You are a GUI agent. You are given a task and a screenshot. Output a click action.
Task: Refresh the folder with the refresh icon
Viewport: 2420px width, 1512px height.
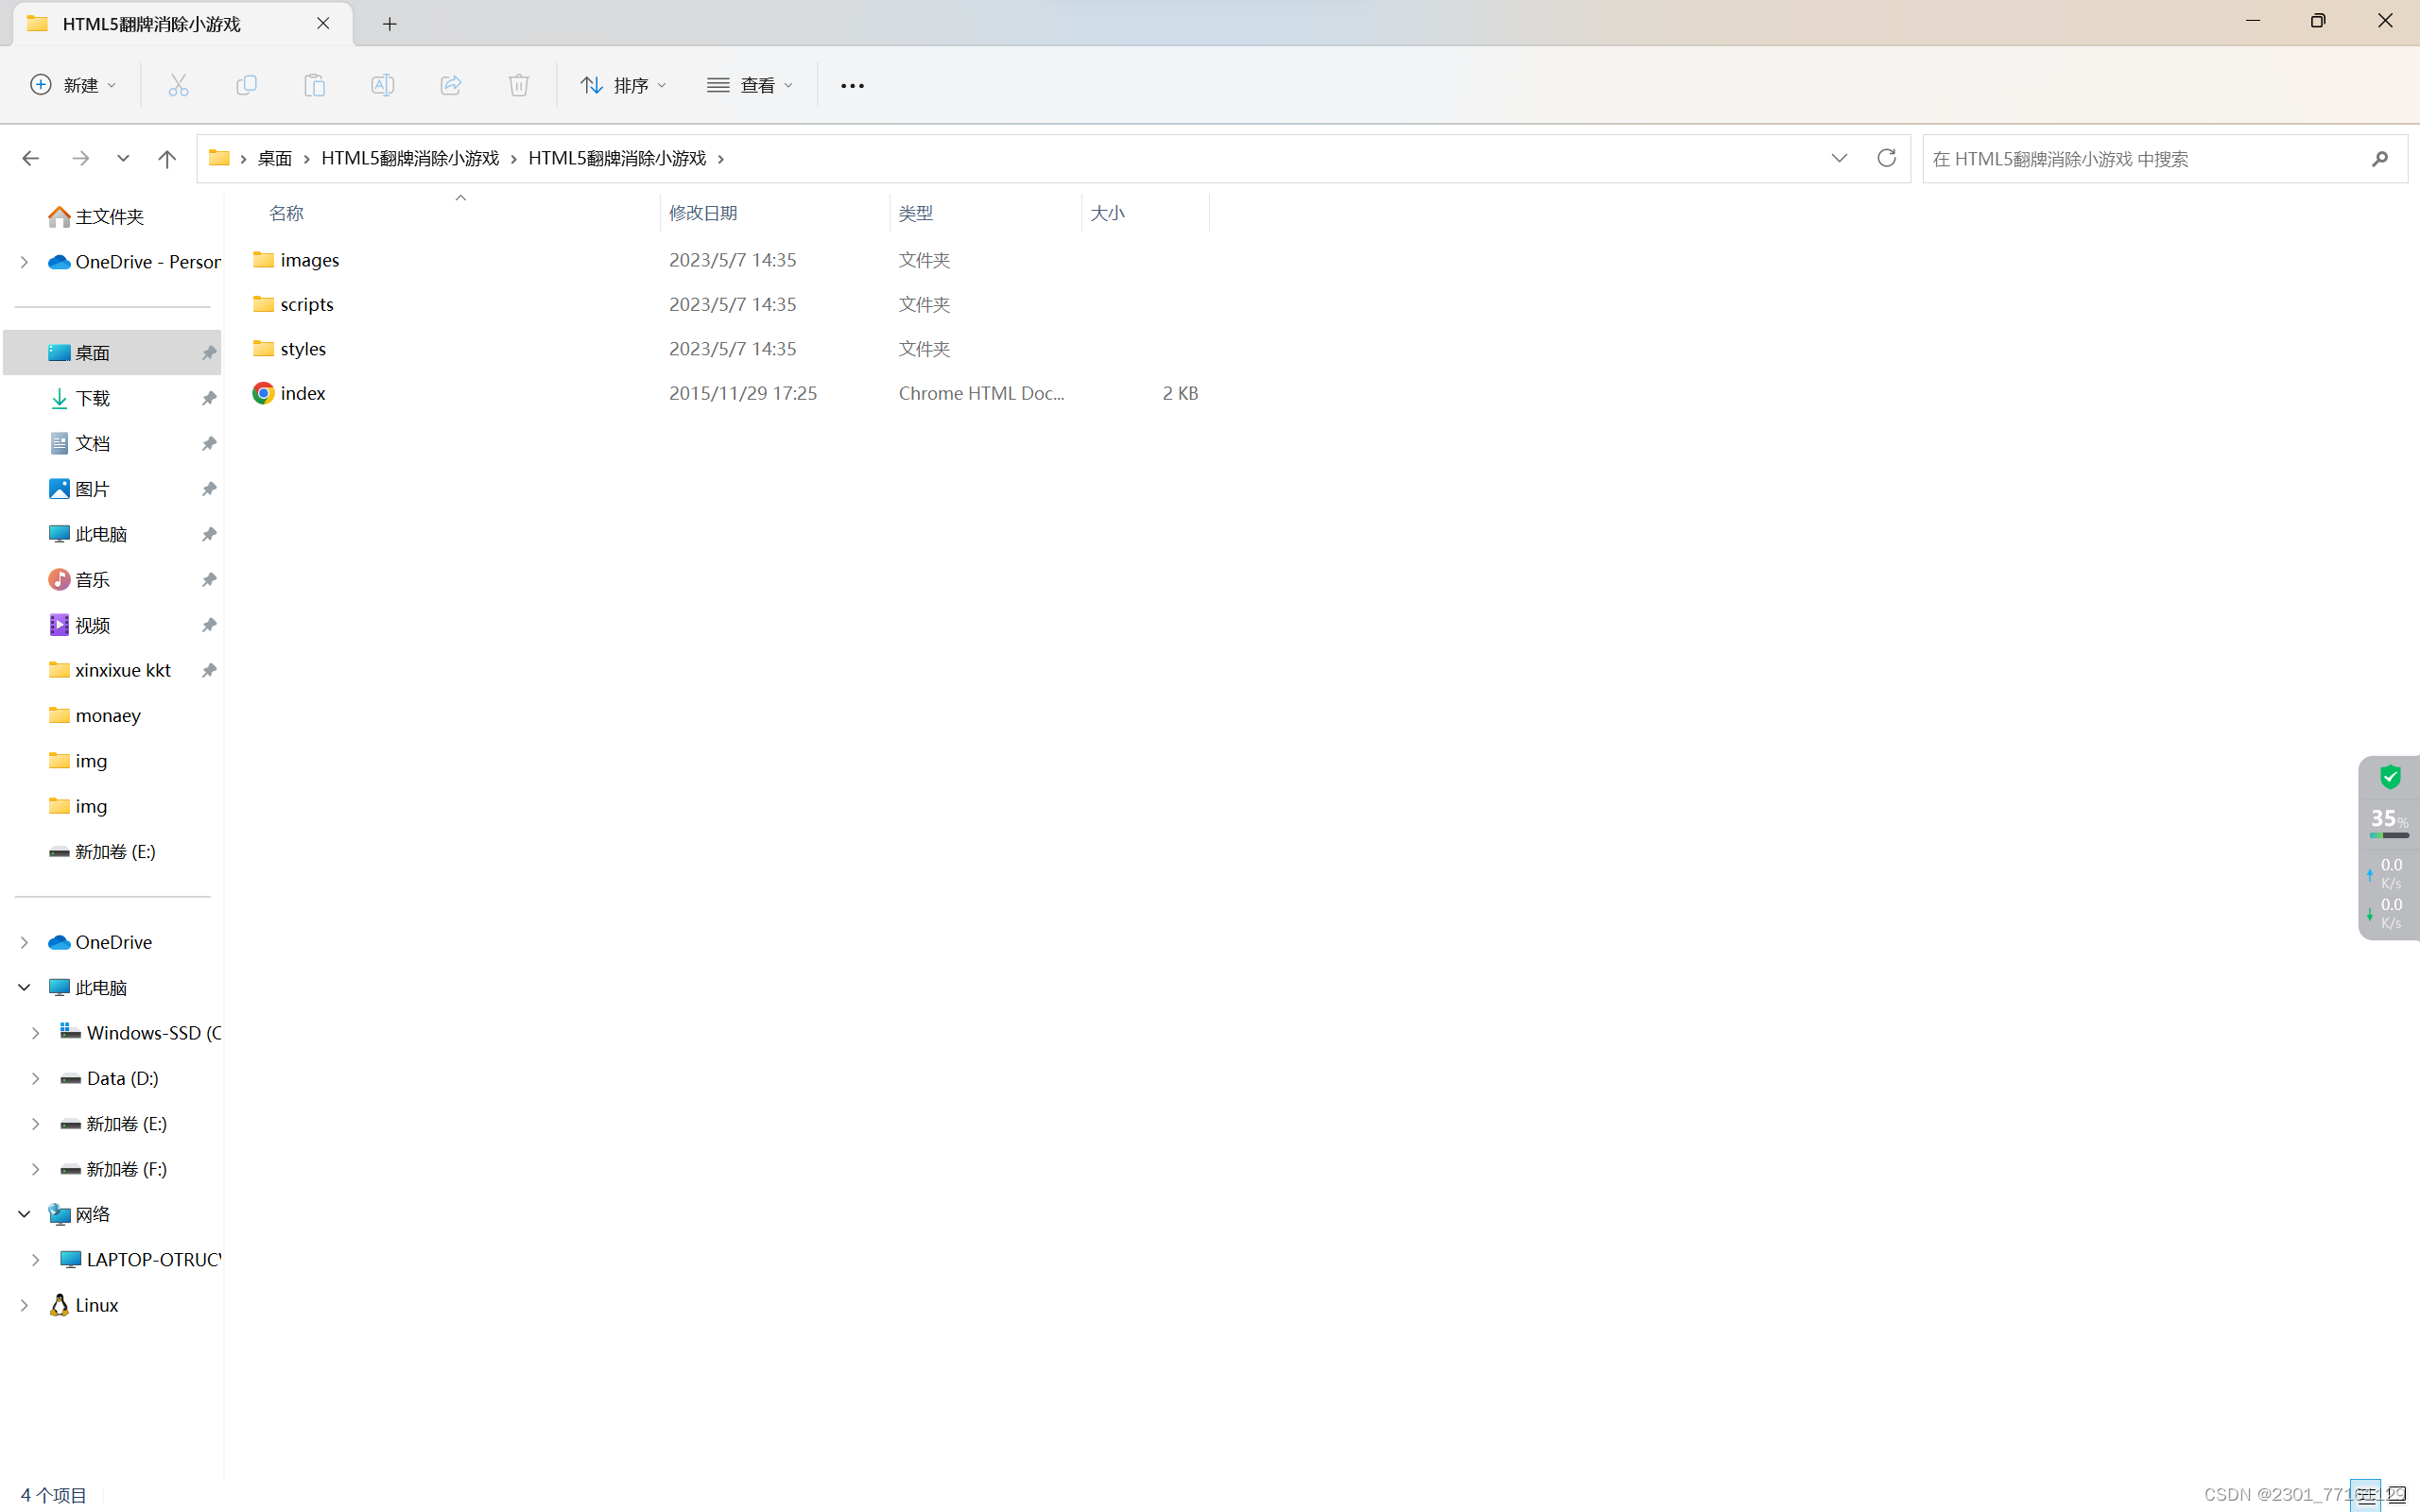coord(1886,158)
